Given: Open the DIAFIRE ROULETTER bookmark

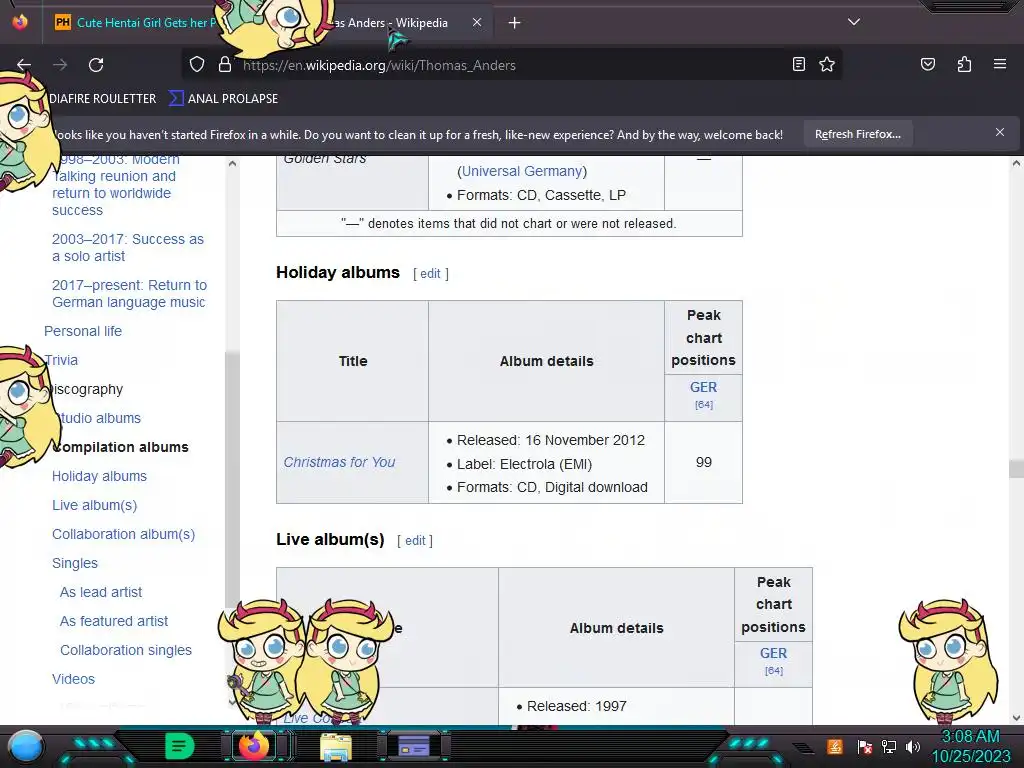Looking at the screenshot, I should tap(103, 99).
